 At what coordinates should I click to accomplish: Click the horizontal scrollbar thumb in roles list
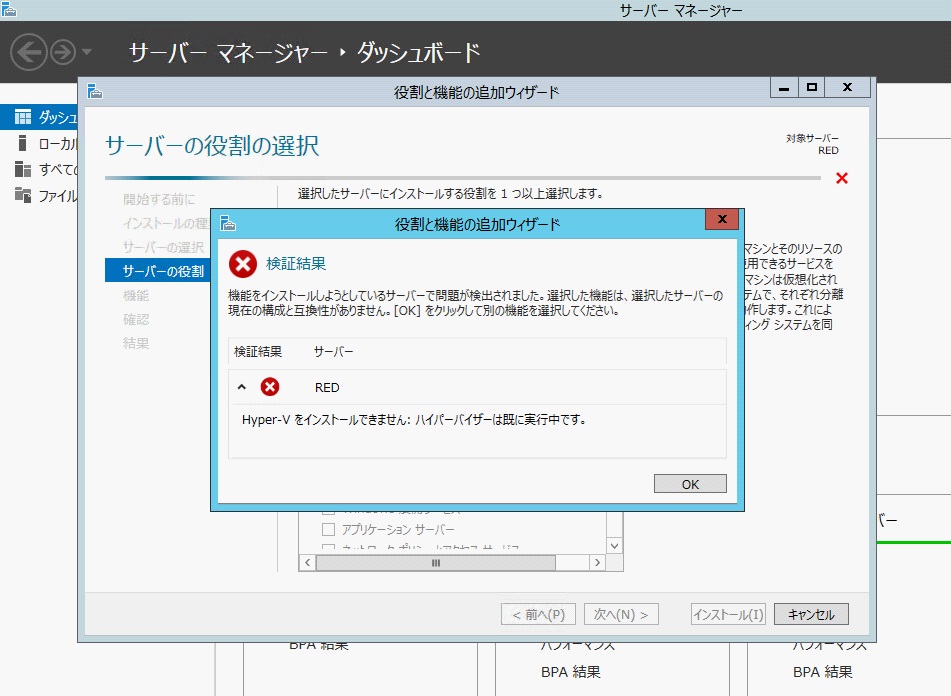pyautogui.click(x=435, y=563)
